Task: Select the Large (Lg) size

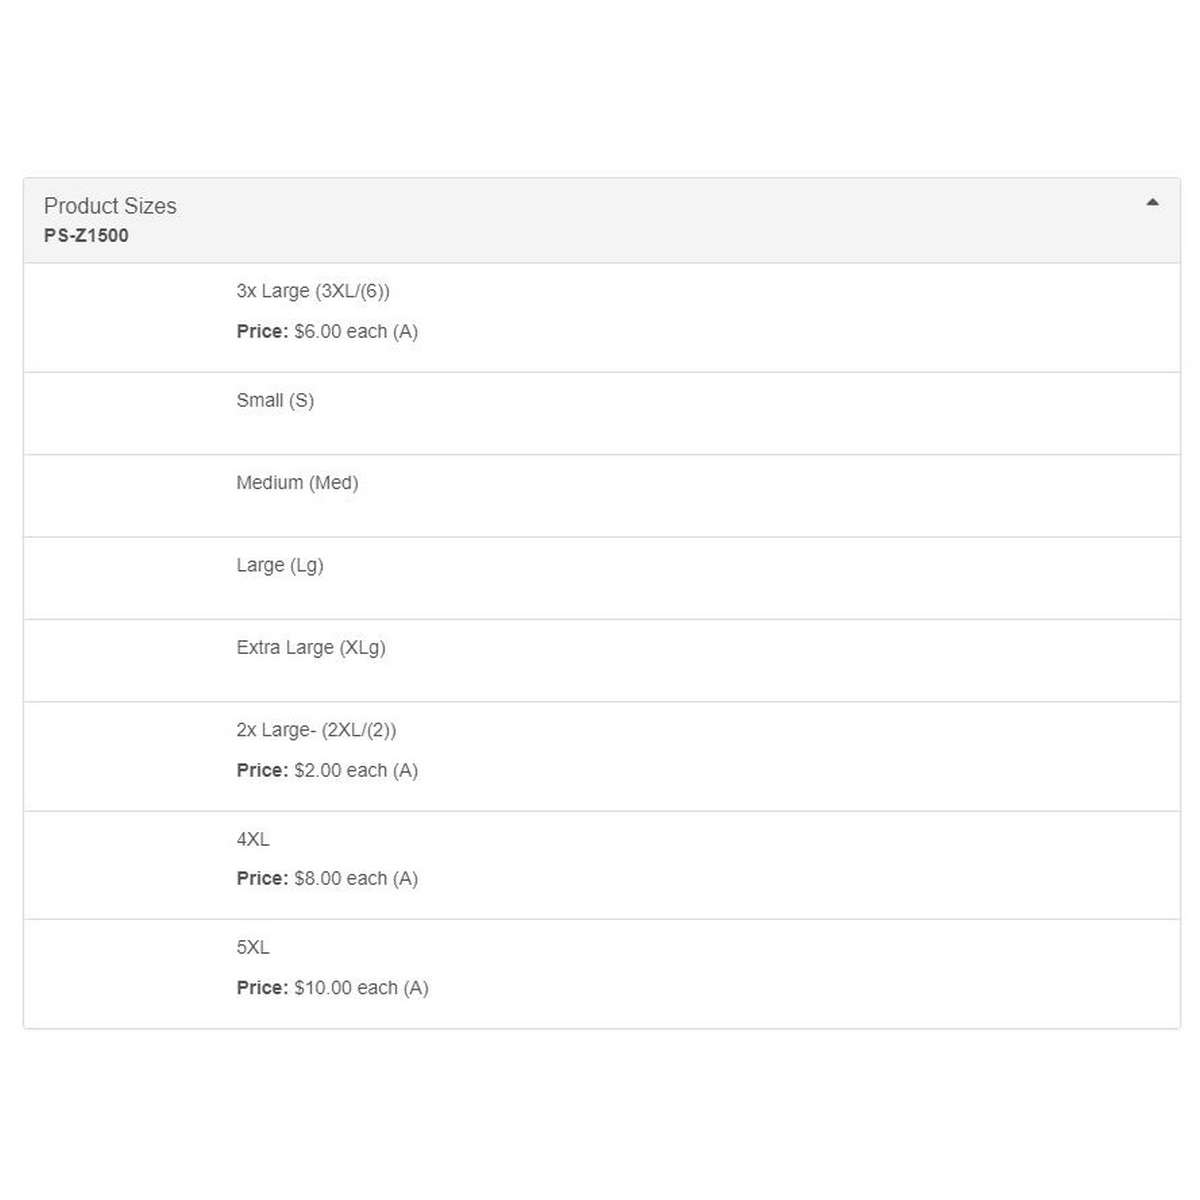Action: (280, 565)
